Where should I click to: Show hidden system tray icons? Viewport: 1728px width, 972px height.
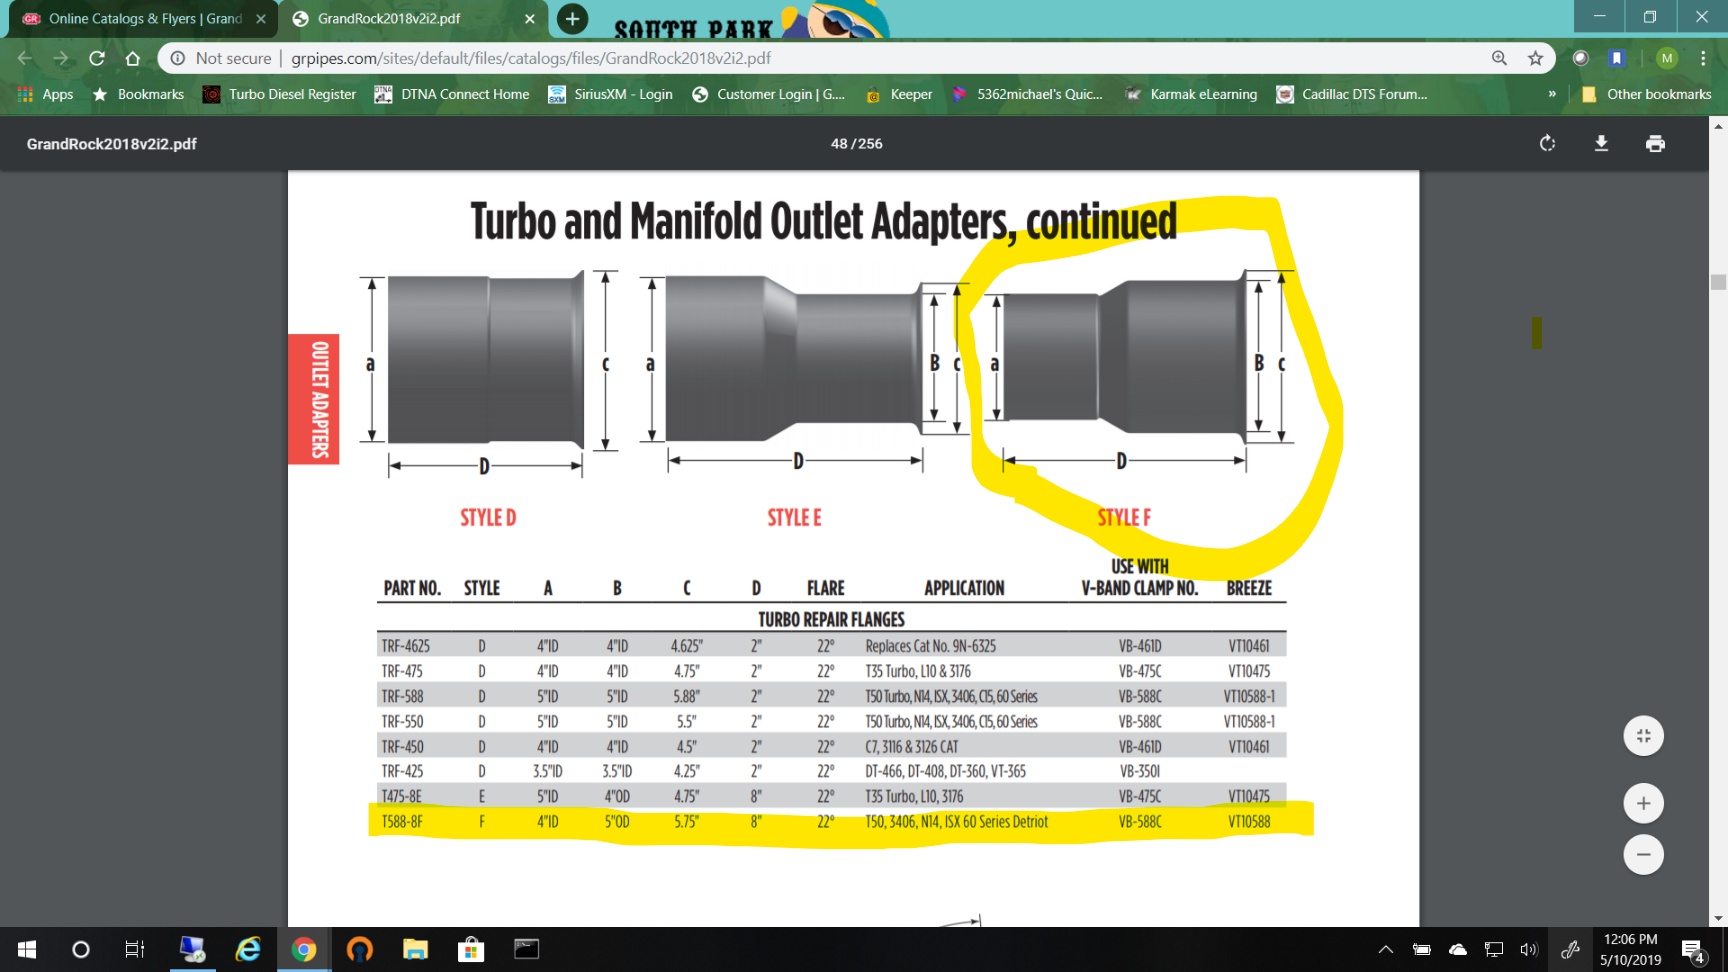(1386, 949)
